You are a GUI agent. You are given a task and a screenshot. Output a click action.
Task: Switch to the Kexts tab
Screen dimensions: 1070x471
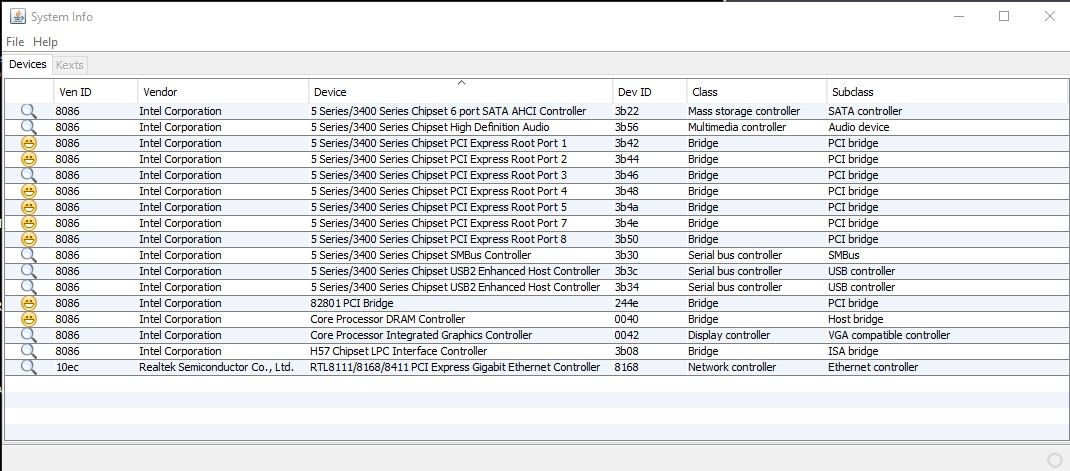click(x=70, y=65)
